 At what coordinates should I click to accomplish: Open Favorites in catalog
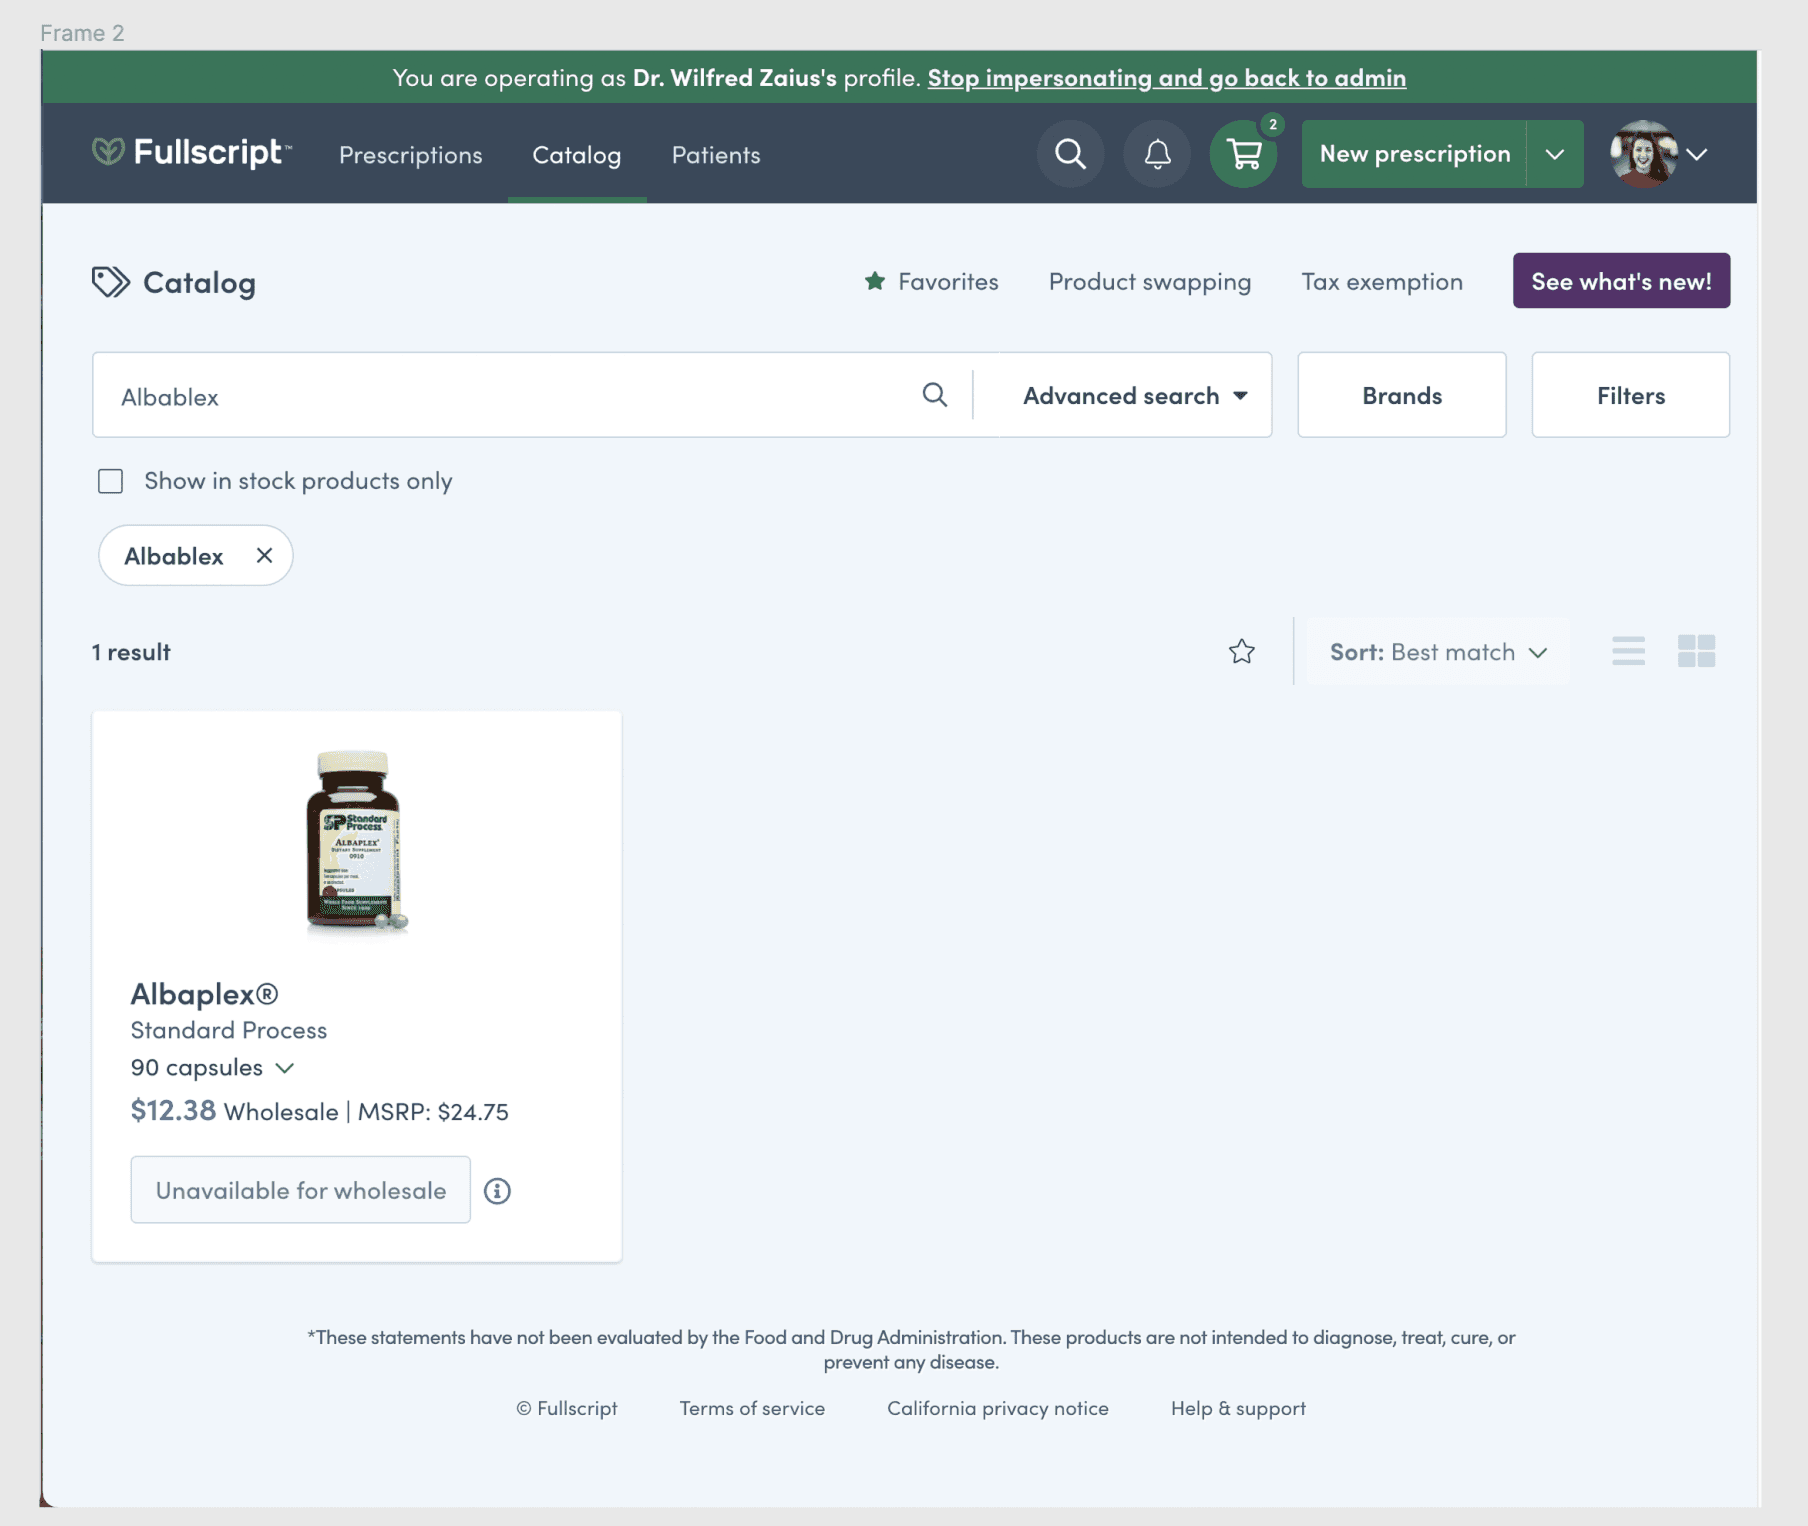(931, 282)
